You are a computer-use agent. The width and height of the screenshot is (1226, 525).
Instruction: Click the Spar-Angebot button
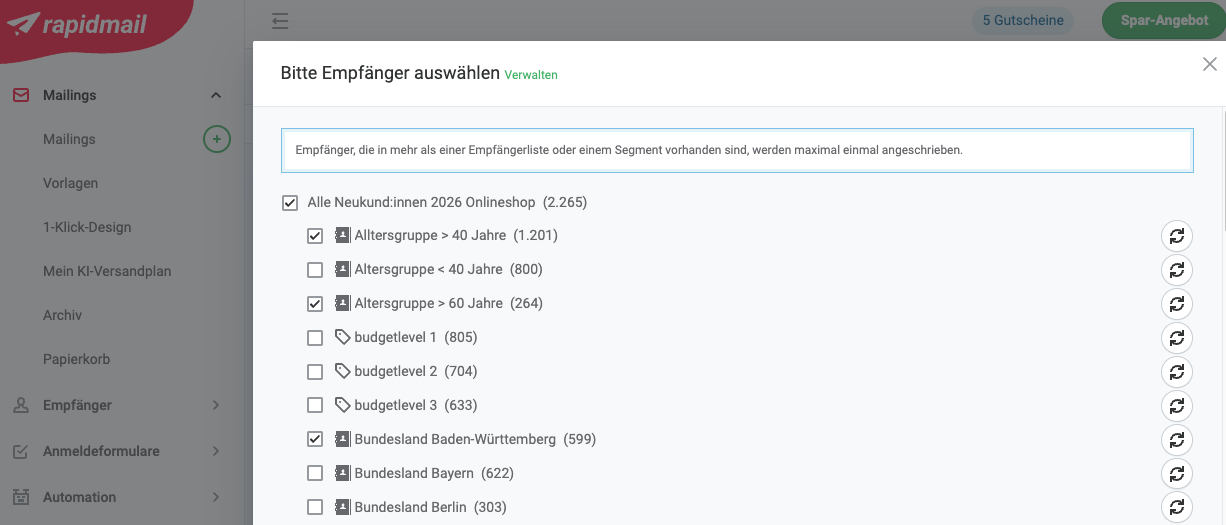pos(1164,20)
